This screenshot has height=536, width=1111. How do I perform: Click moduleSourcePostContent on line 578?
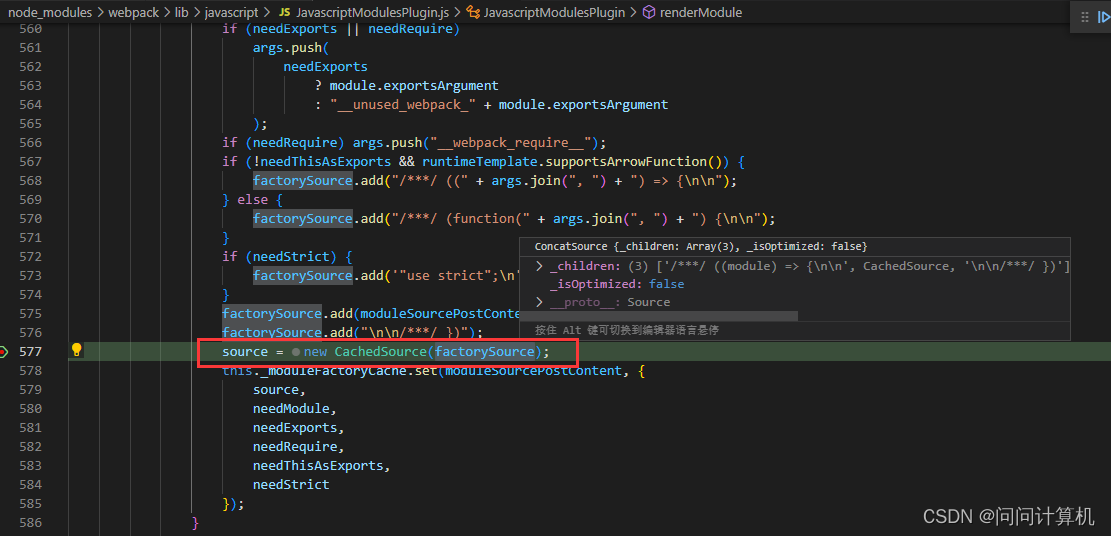534,371
